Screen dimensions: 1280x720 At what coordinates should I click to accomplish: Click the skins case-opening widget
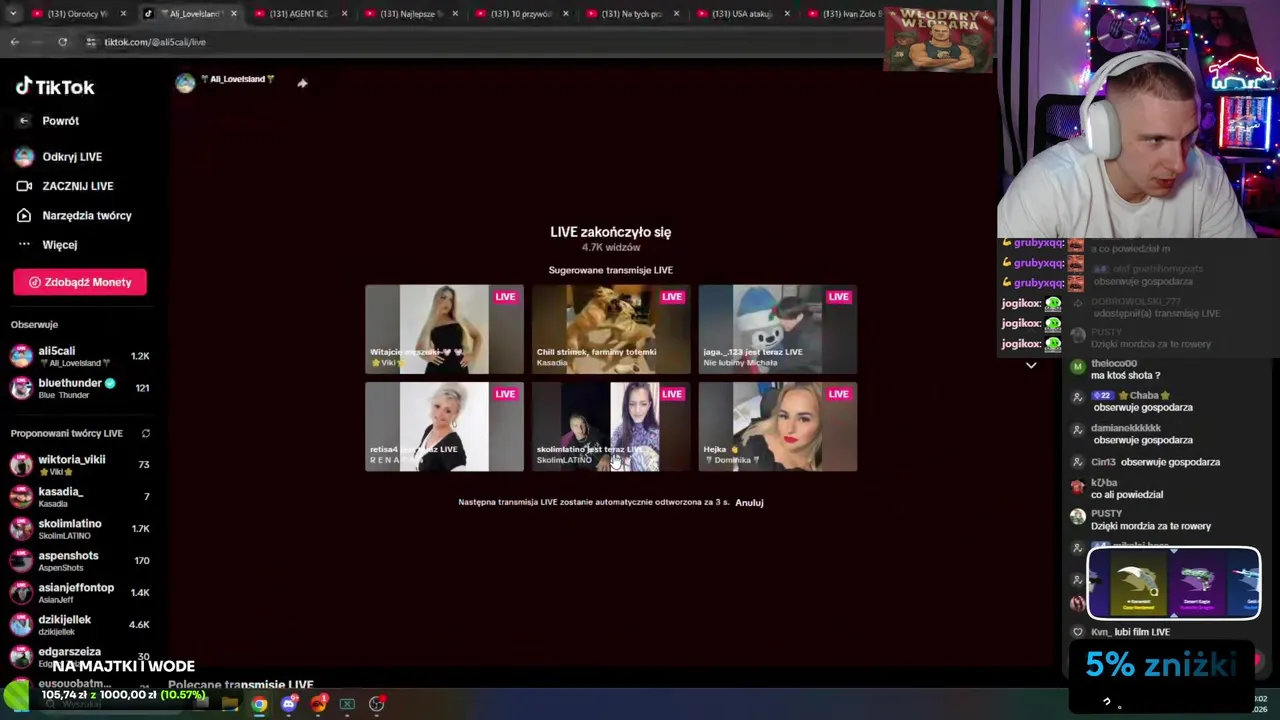pyautogui.click(x=1173, y=583)
